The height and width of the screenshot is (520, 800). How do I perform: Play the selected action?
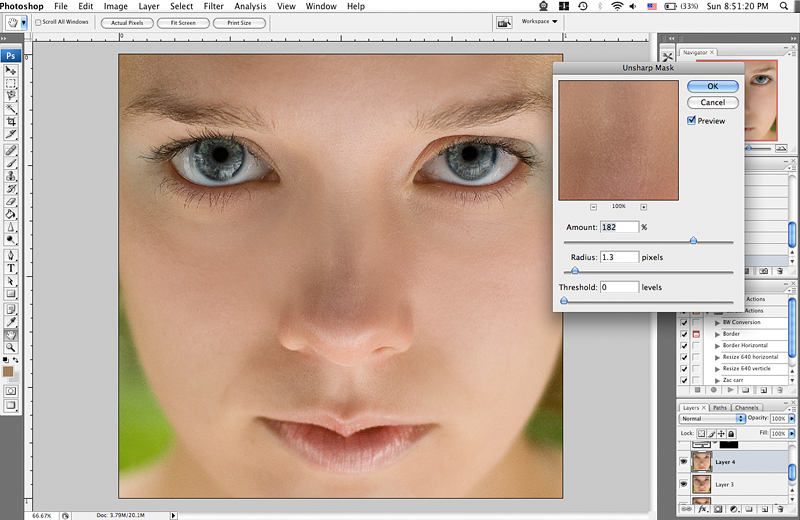click(x=730, y=390)
